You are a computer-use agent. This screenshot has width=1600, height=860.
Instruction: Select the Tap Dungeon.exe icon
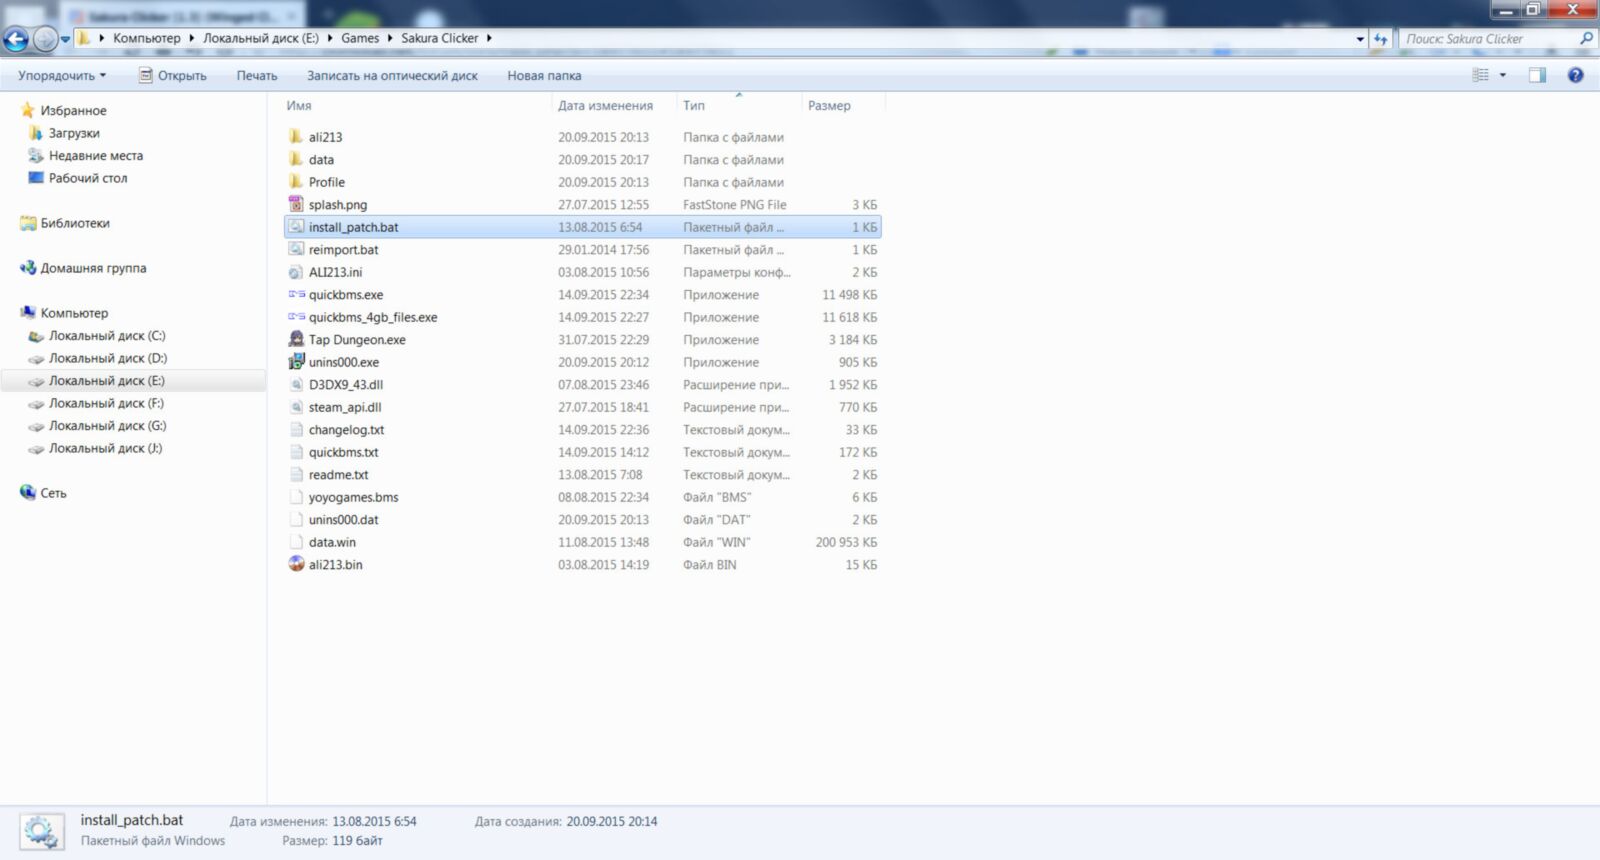tap(296, 339)
